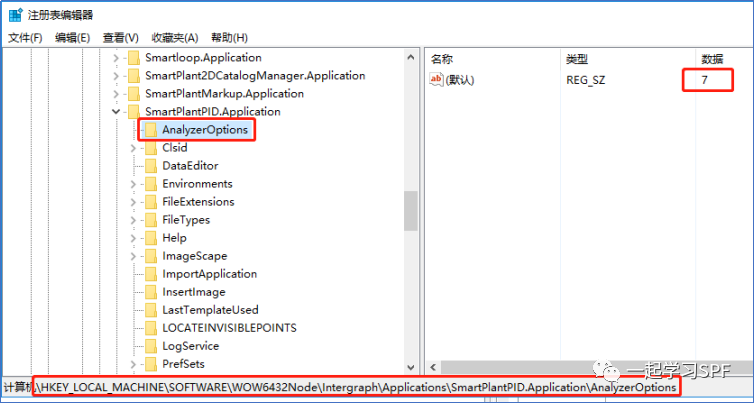
Task: Click the Help folder icon
Action: [151, 238]
